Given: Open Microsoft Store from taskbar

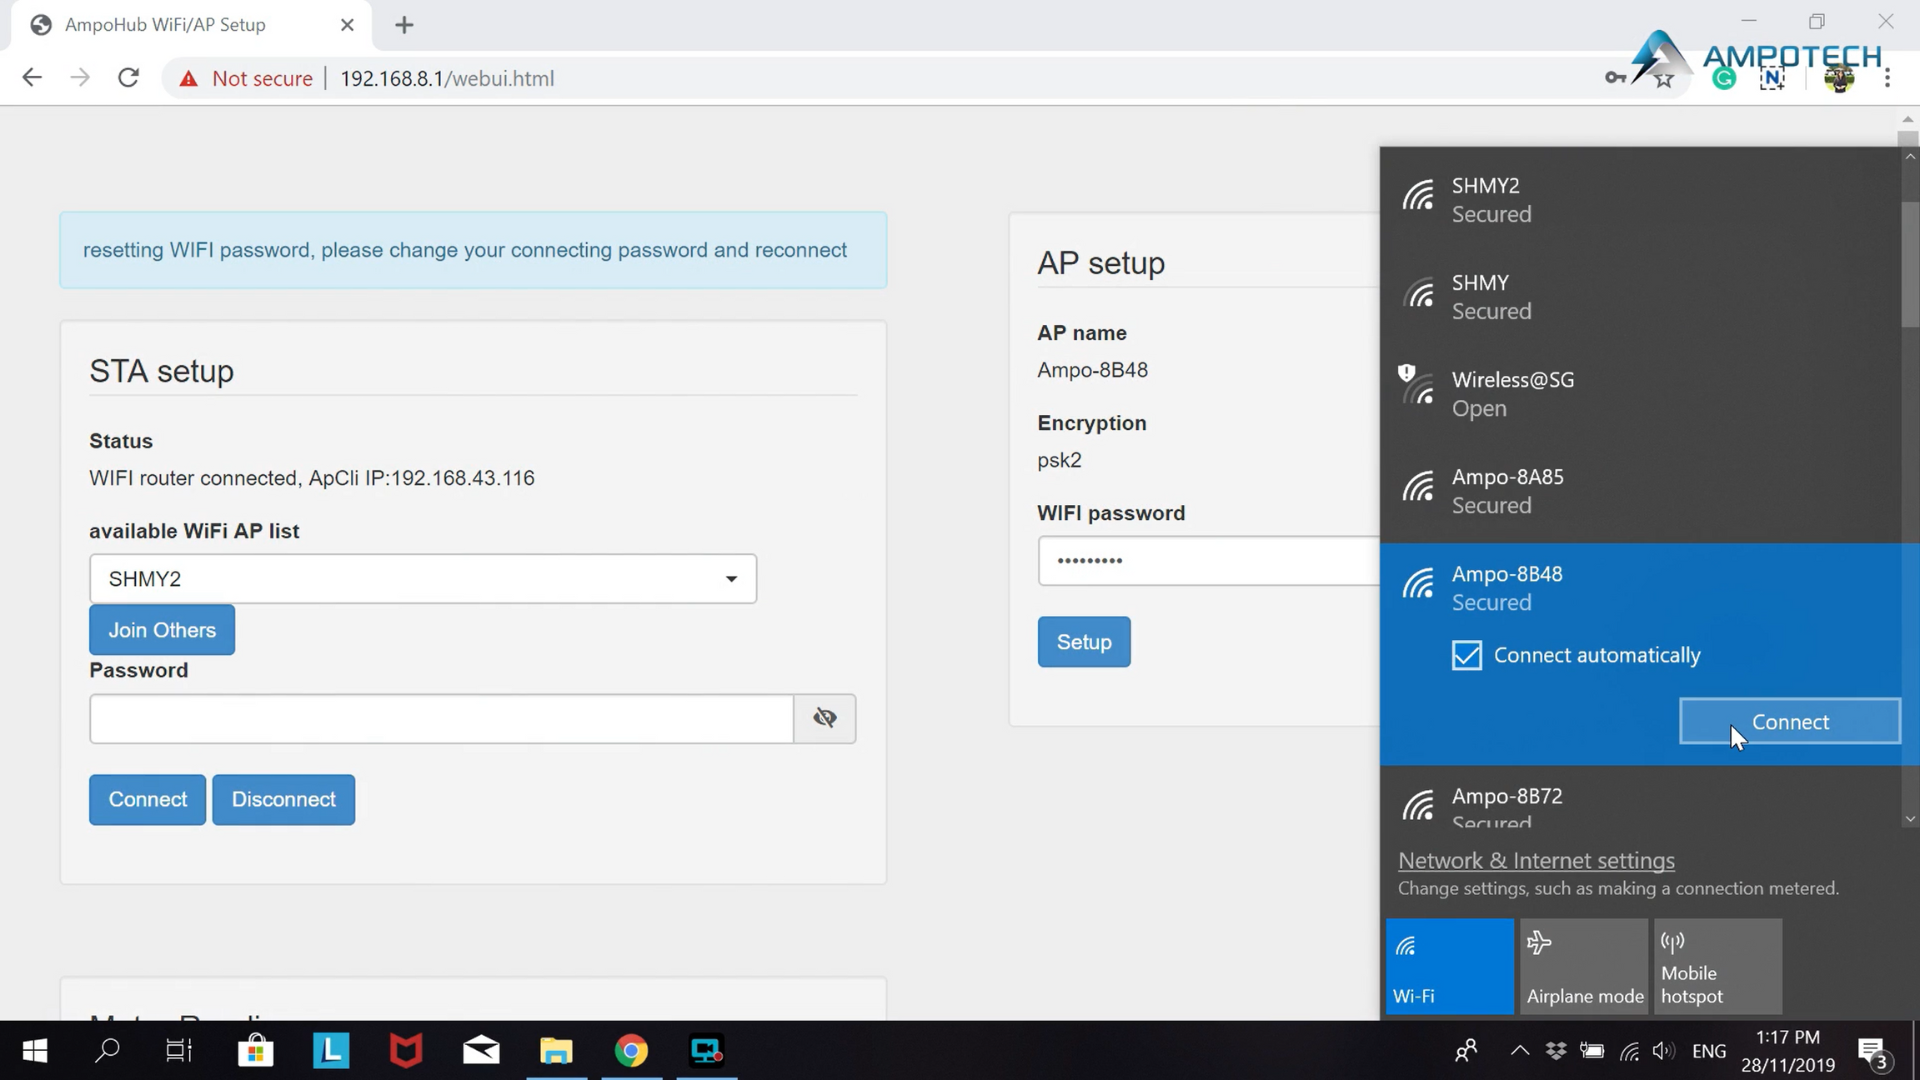Looking at the screenshot, I should click(x=256, y=1051).
